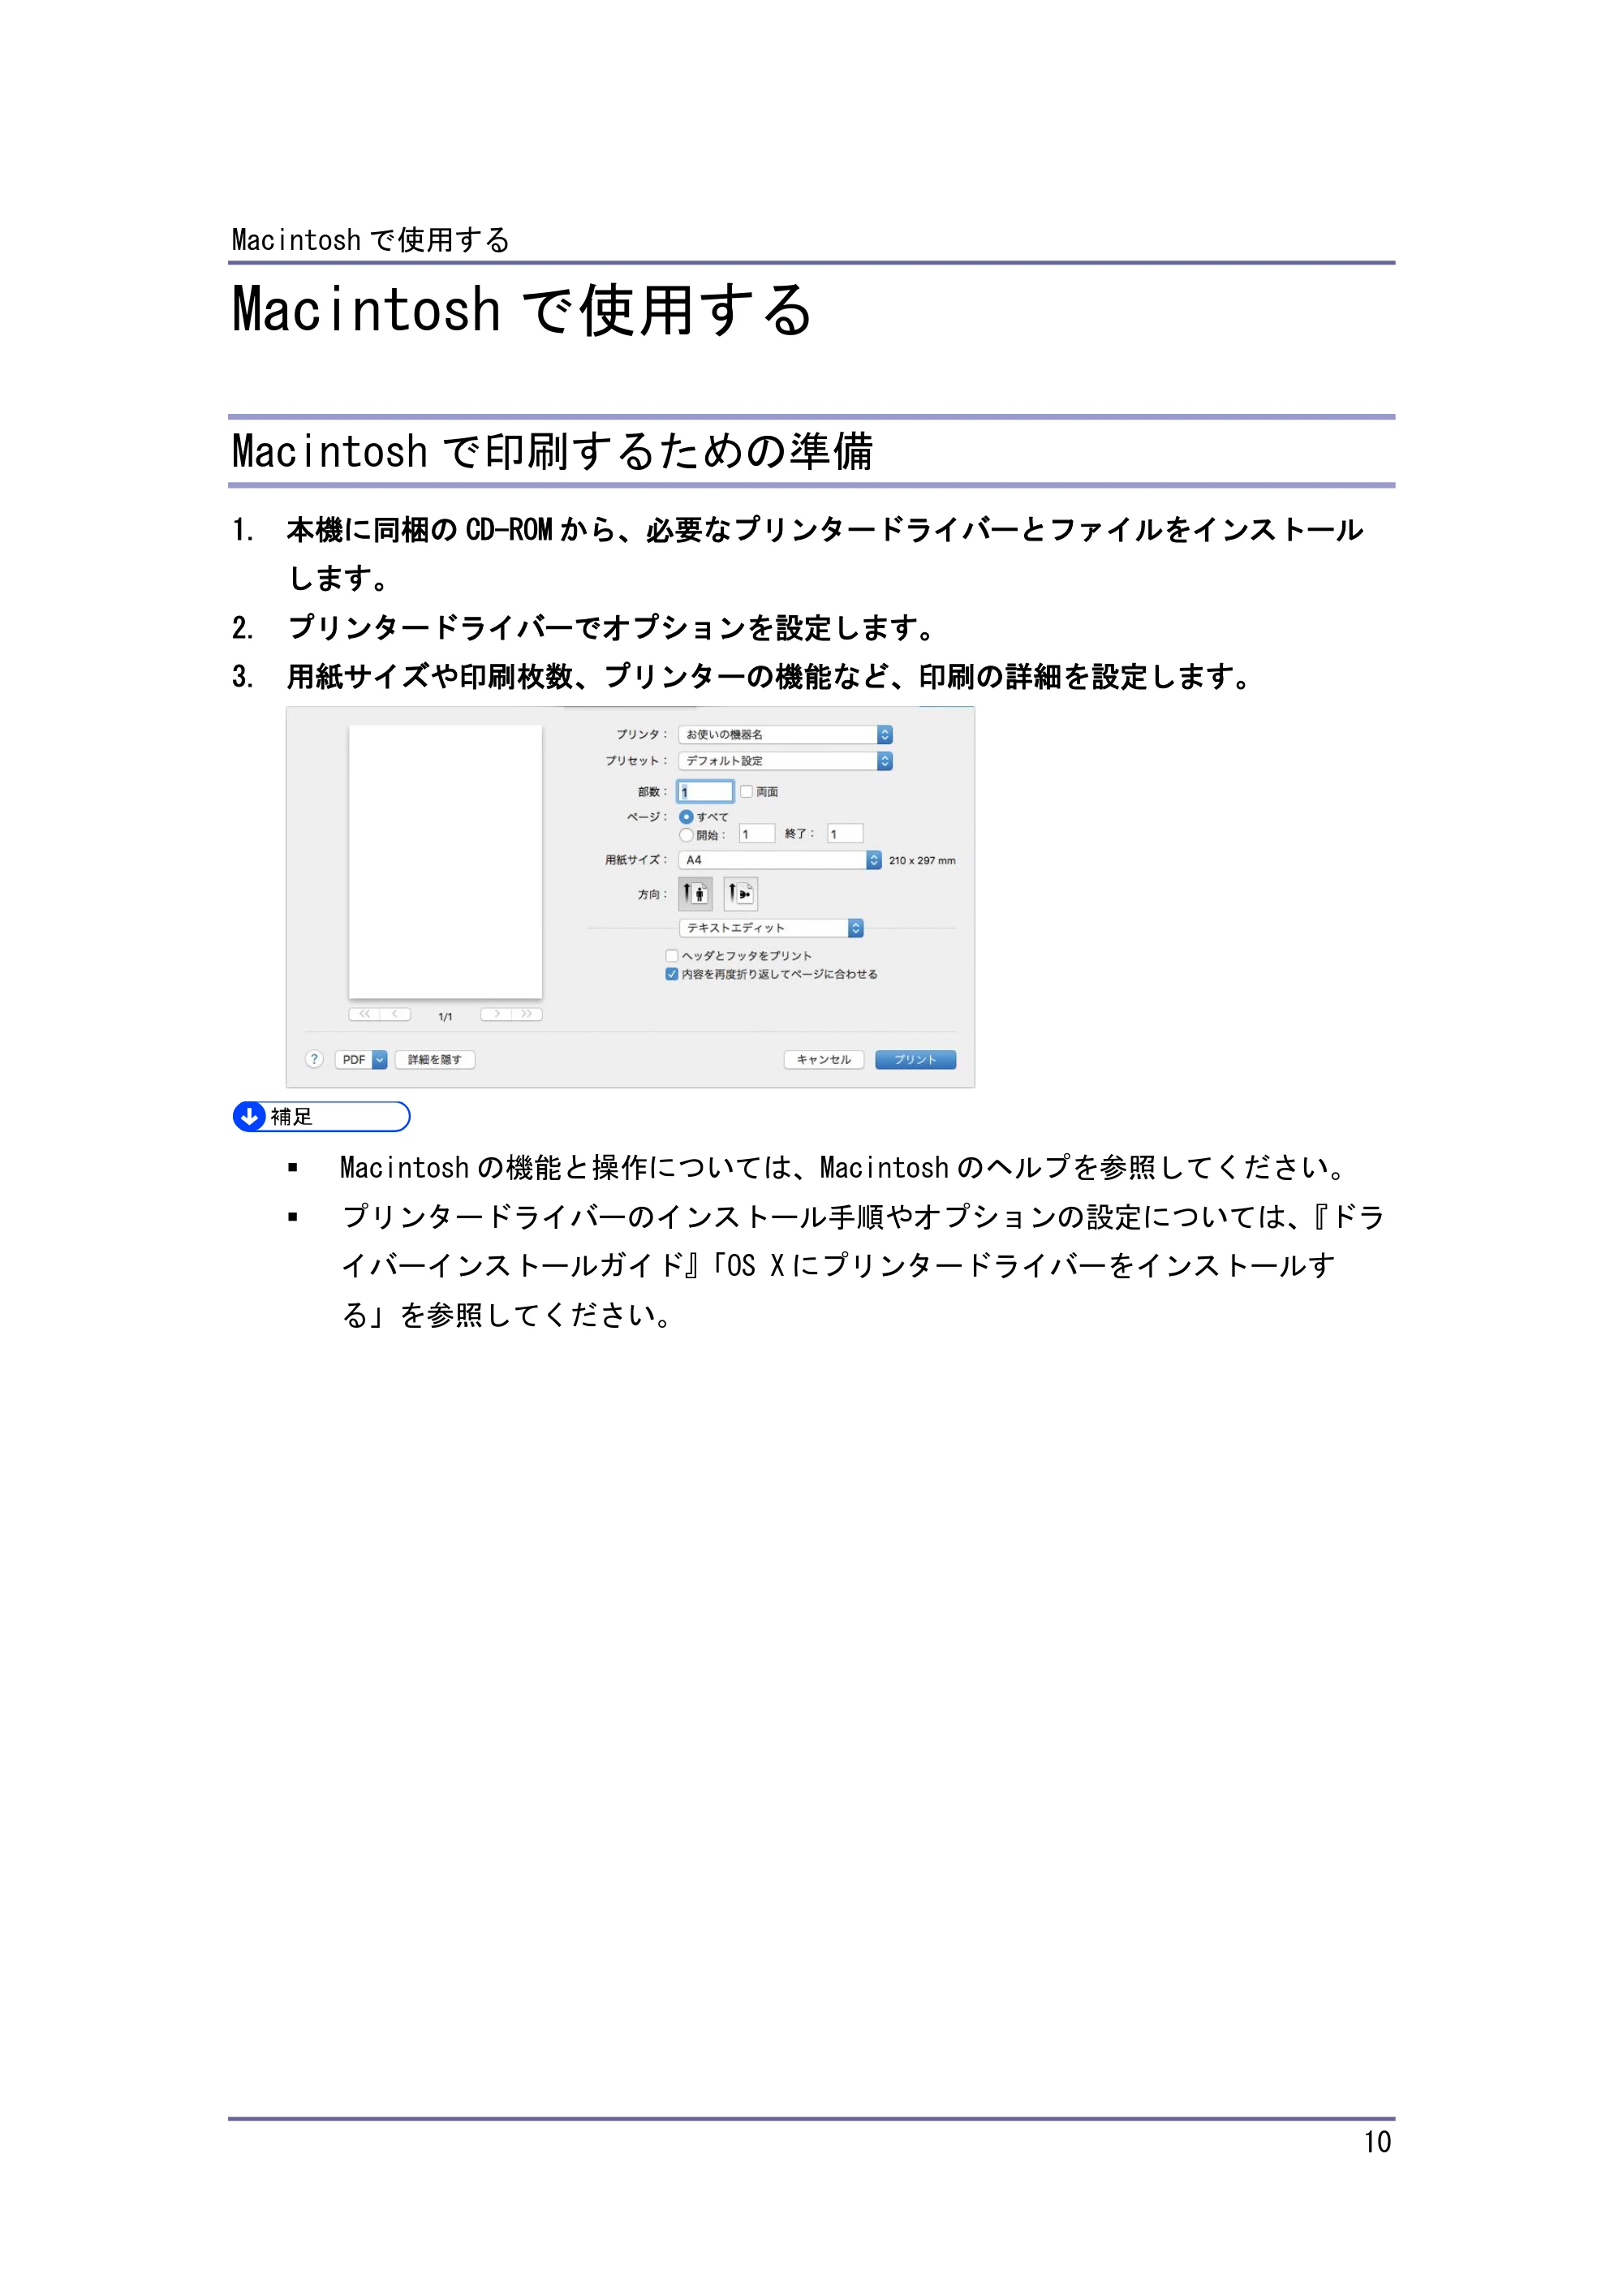Open the 用紙サイズ A4 dropdown
Viewport: 1623px width, 2296px height.
tap(780, 860)
